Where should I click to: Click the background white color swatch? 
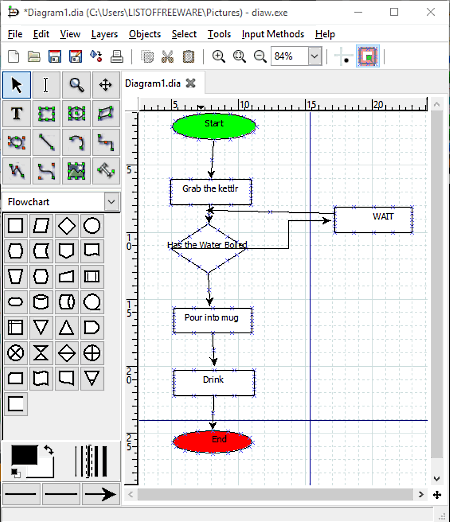[x=45, y=471]
